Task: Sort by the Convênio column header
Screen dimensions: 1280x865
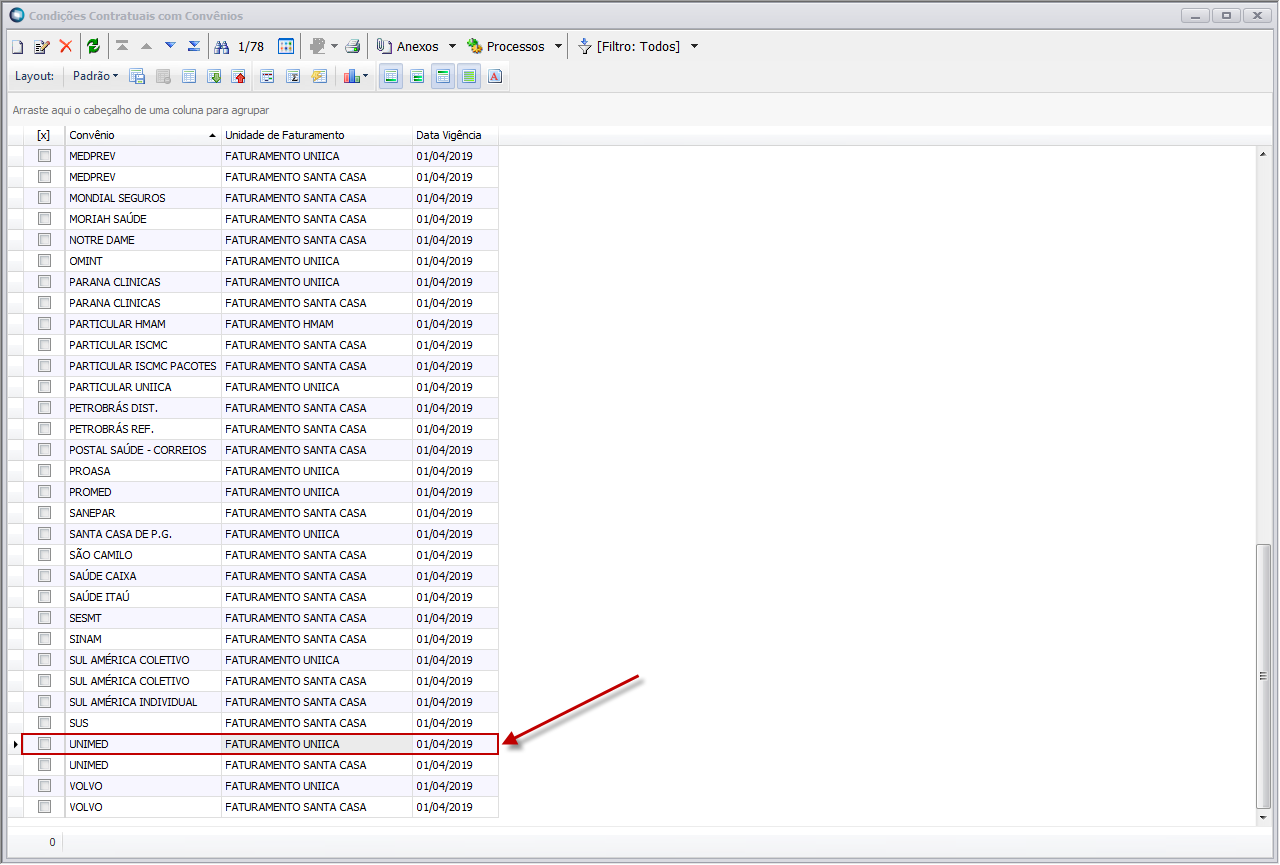Action: (143, 135)
